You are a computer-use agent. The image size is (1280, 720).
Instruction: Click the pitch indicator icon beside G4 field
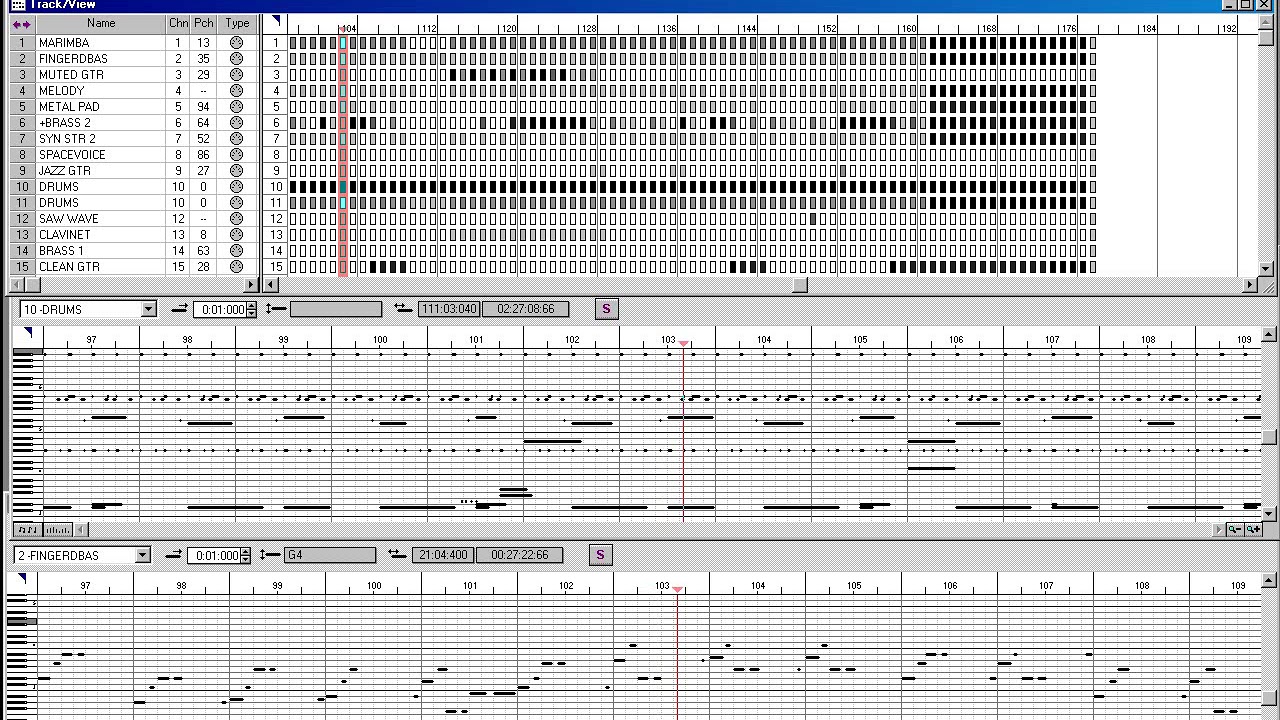pos(270,555)
